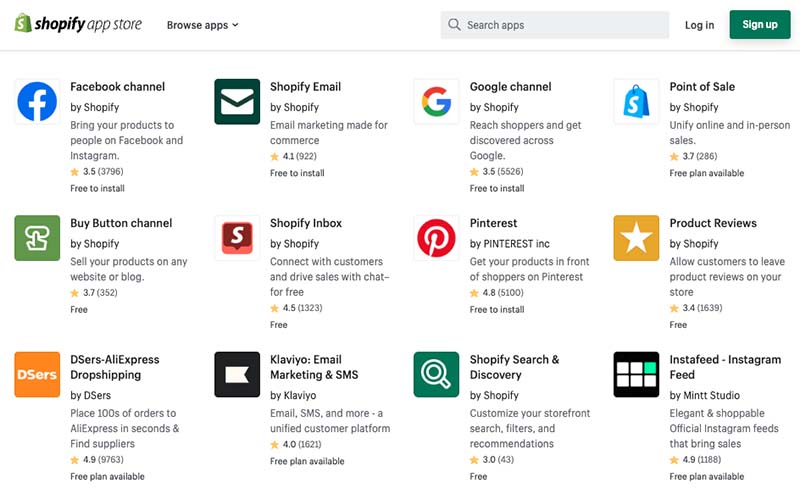
Task: Click the 3.5 (5526) Google channel rating
Action: coord(496,171)
